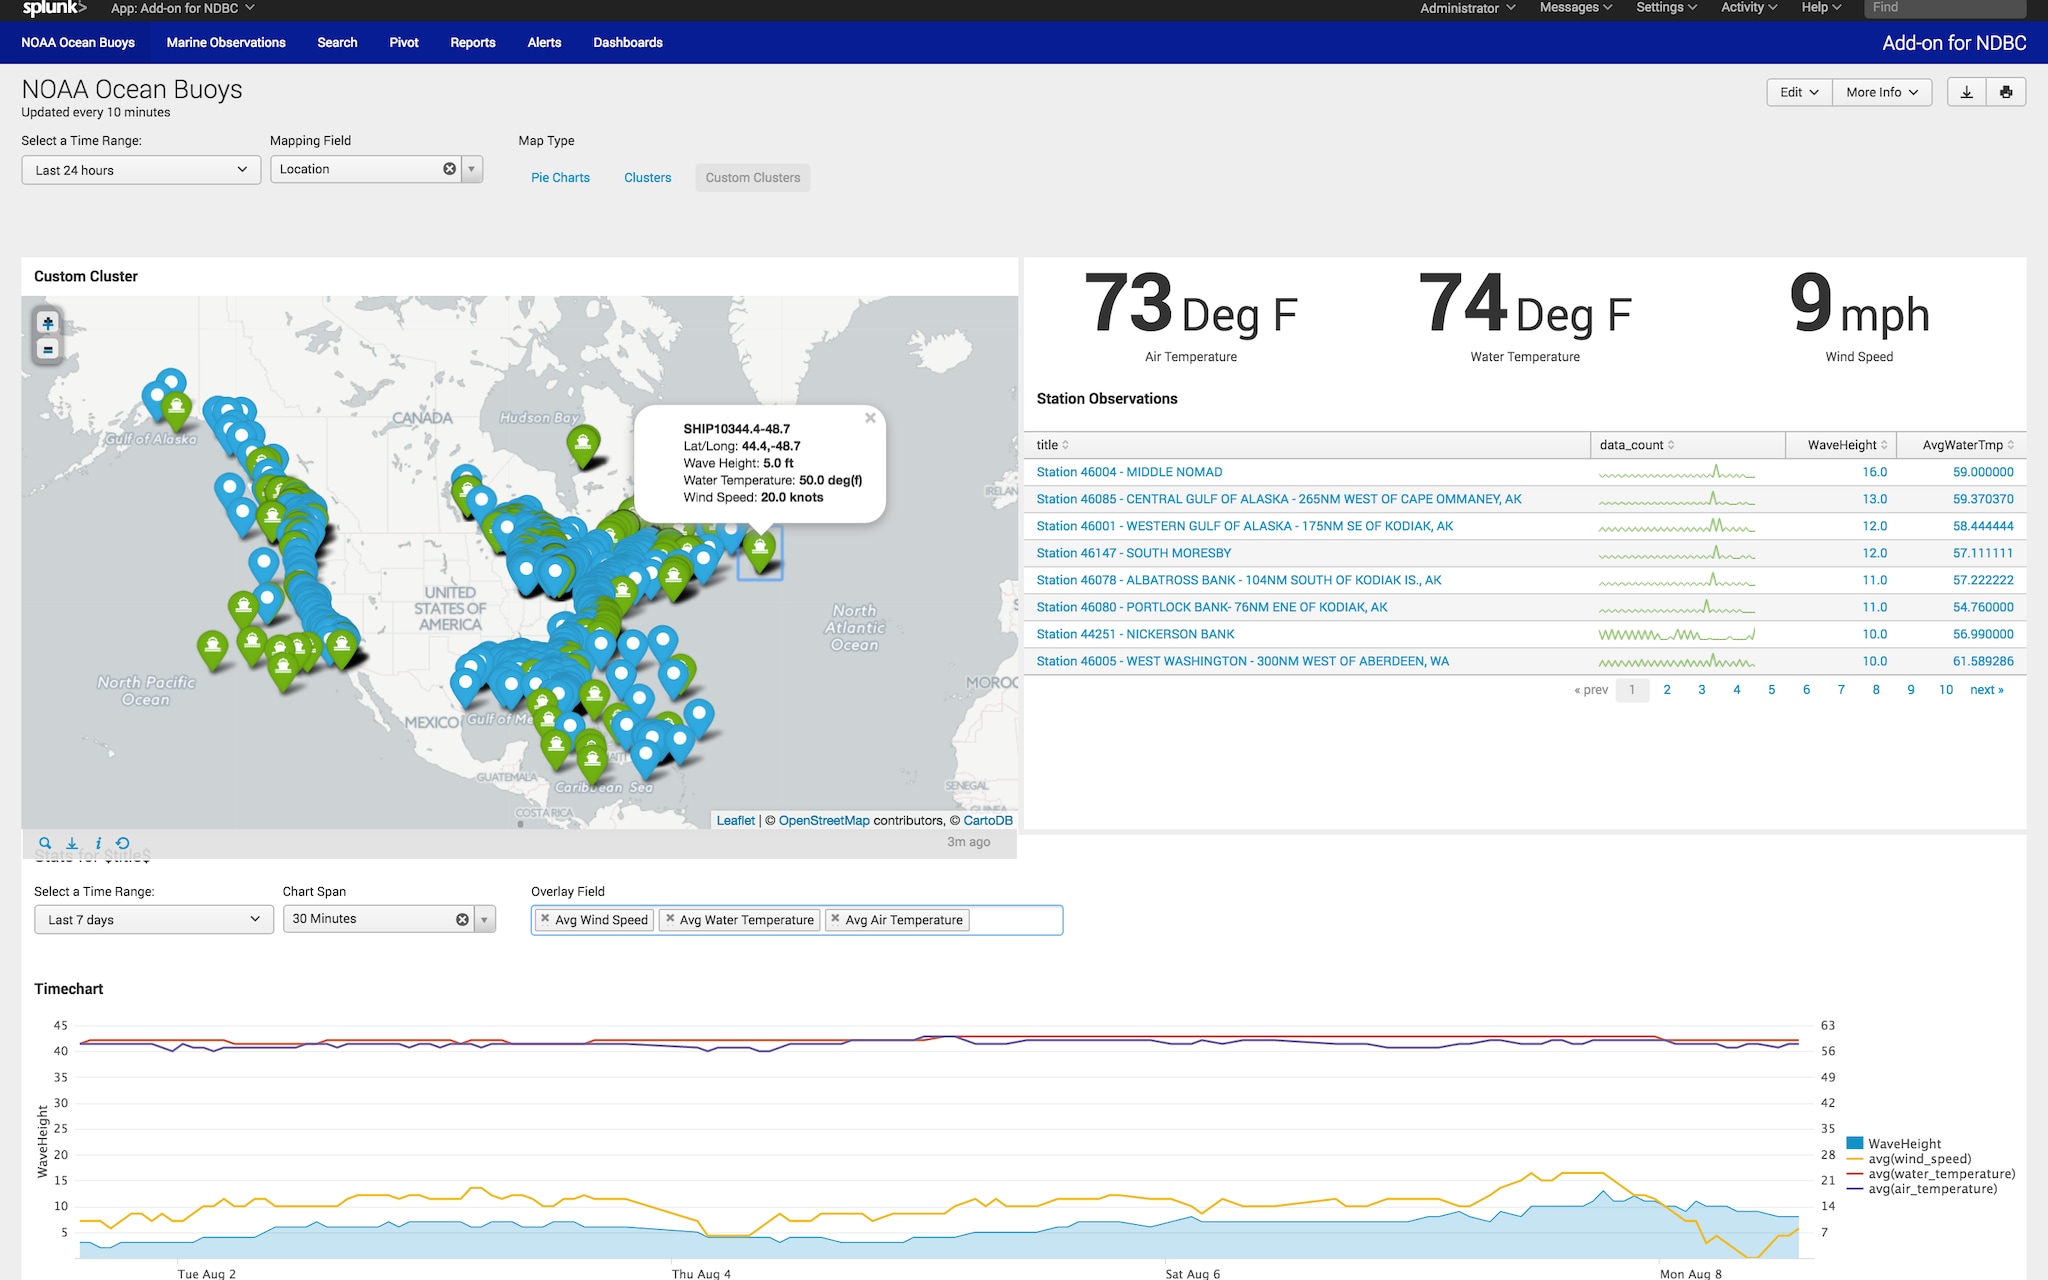Click the export download icon next to More Info
The image size is (2048, 1280).
pyautogui.click(x=1966, y=92)
